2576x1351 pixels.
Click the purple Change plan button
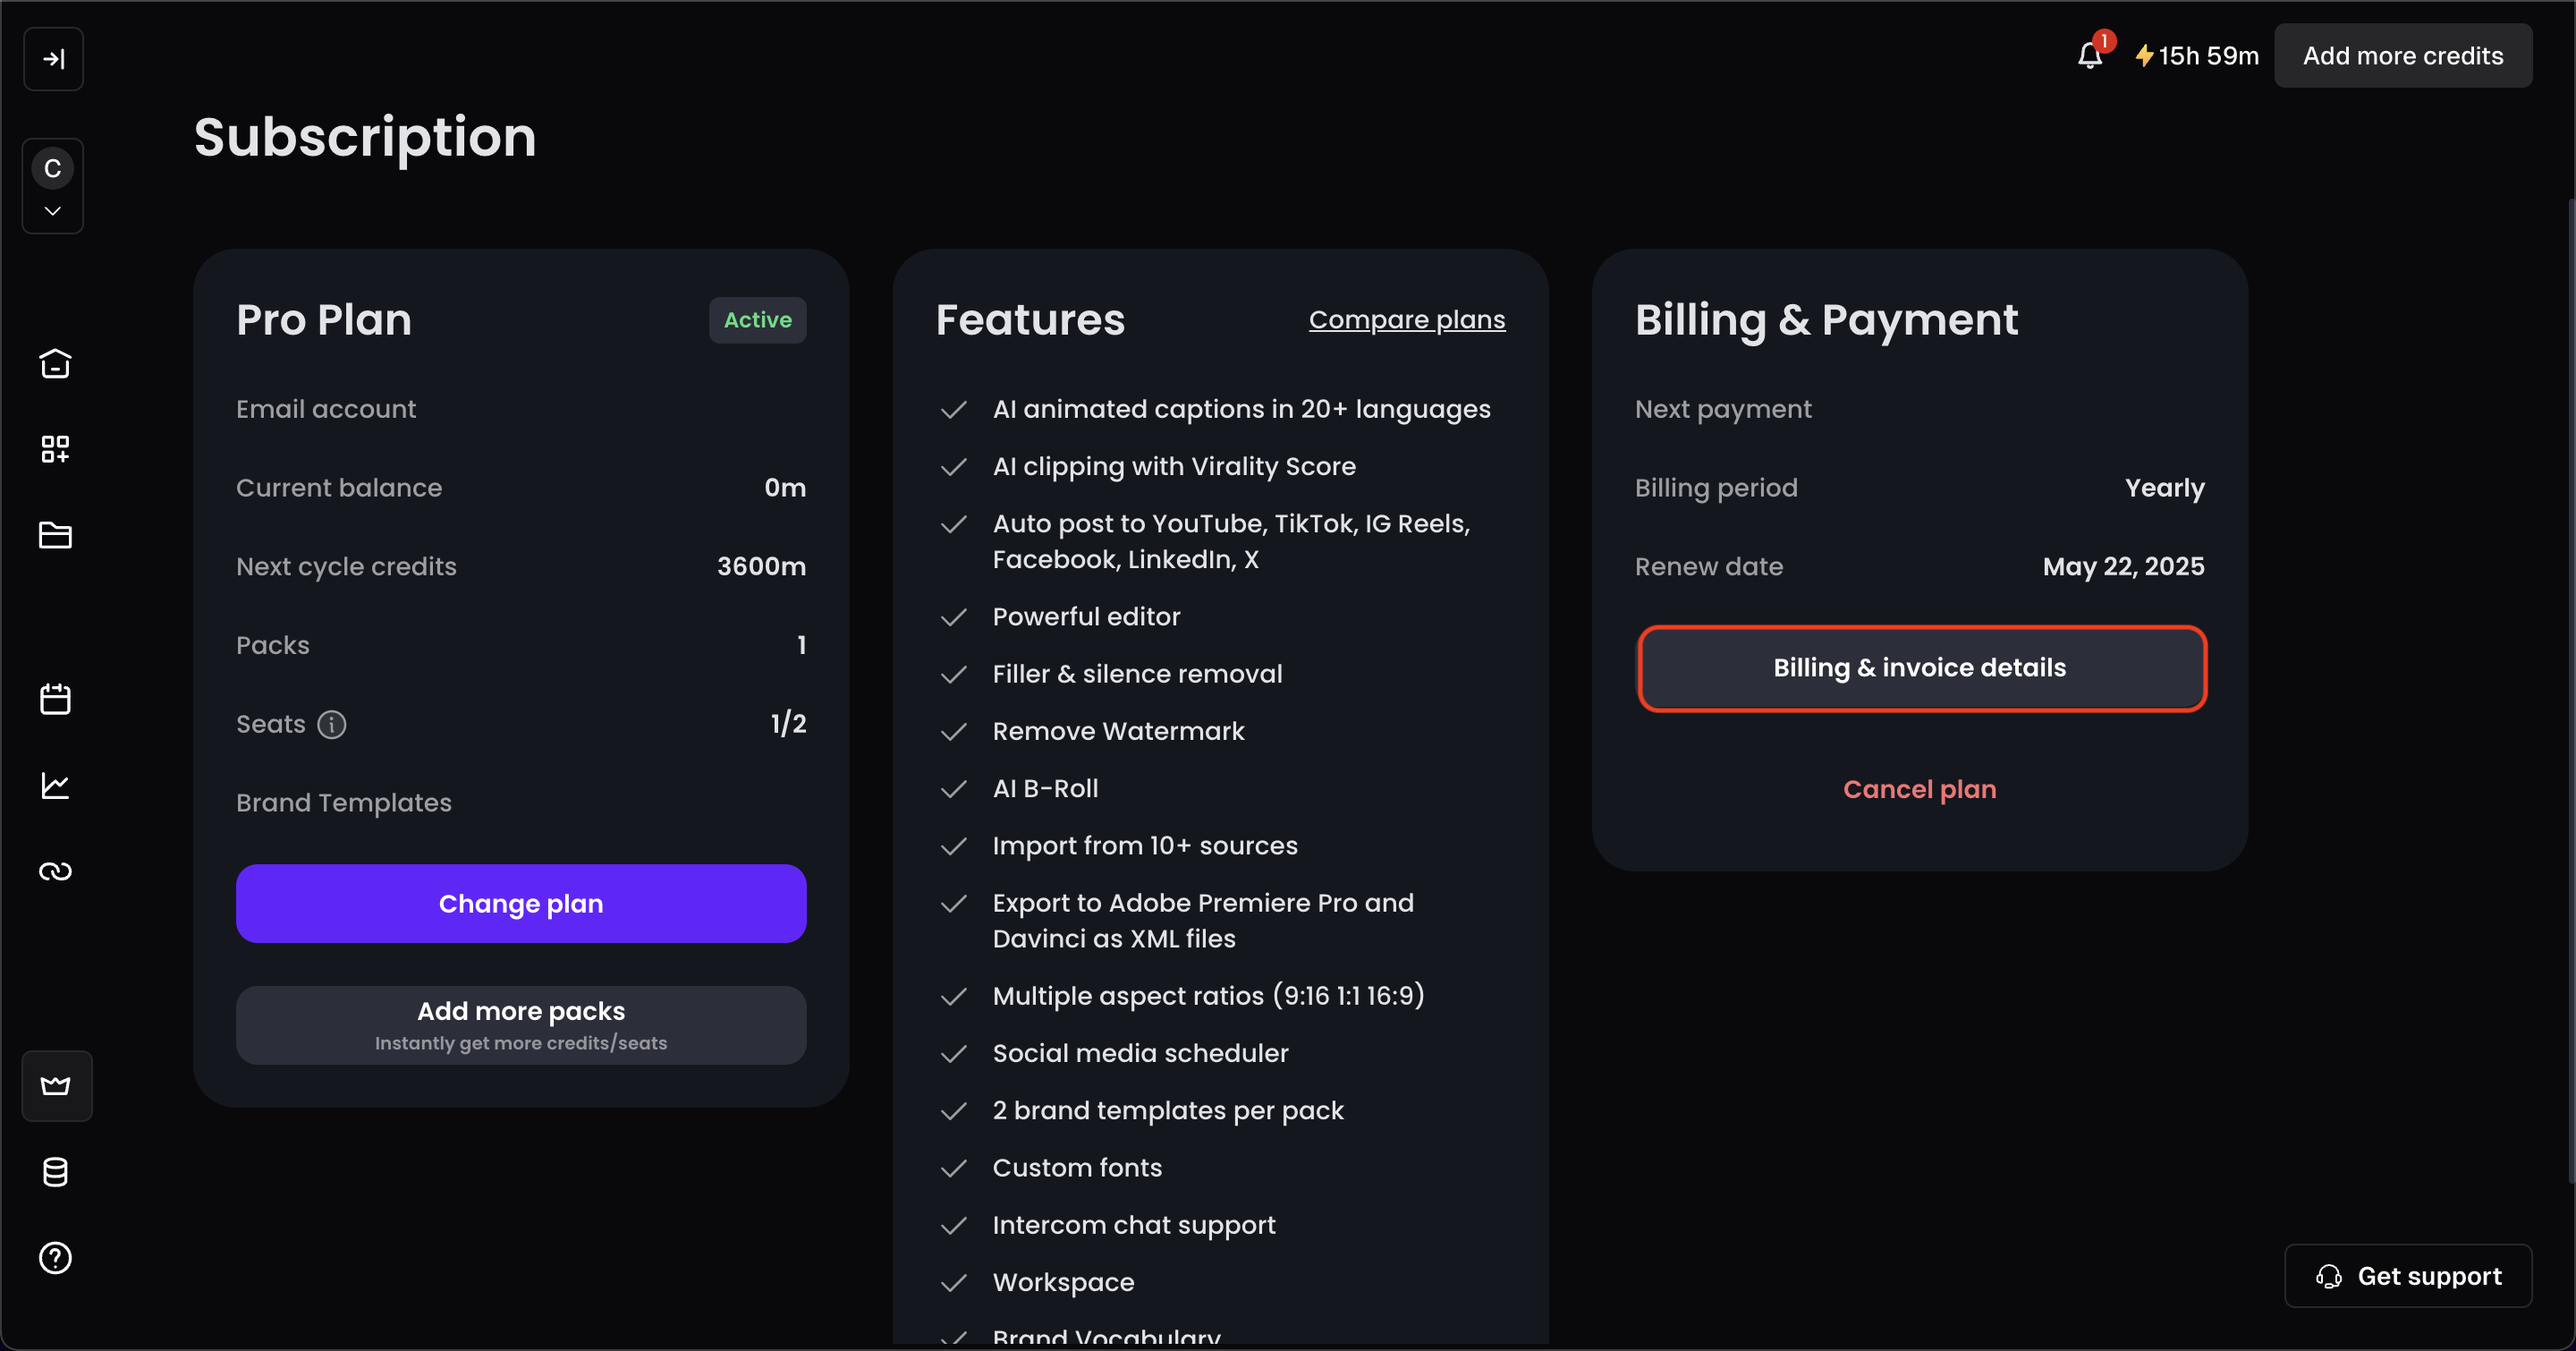[x=521, y=903]
